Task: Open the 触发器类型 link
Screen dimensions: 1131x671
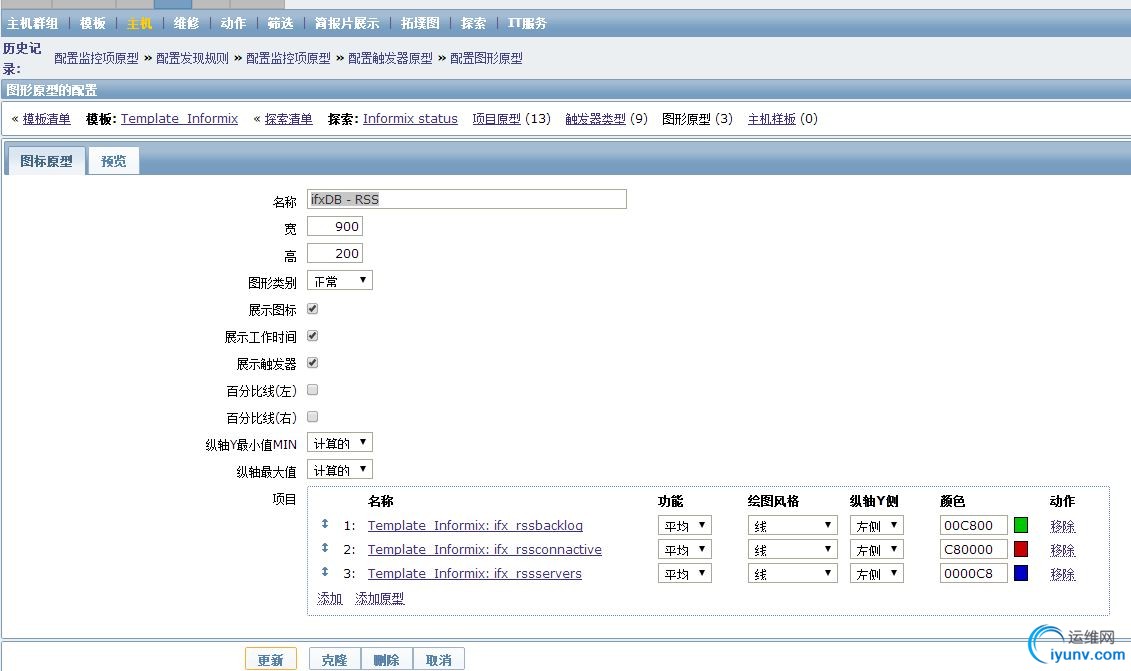Action: click(595, 118)
